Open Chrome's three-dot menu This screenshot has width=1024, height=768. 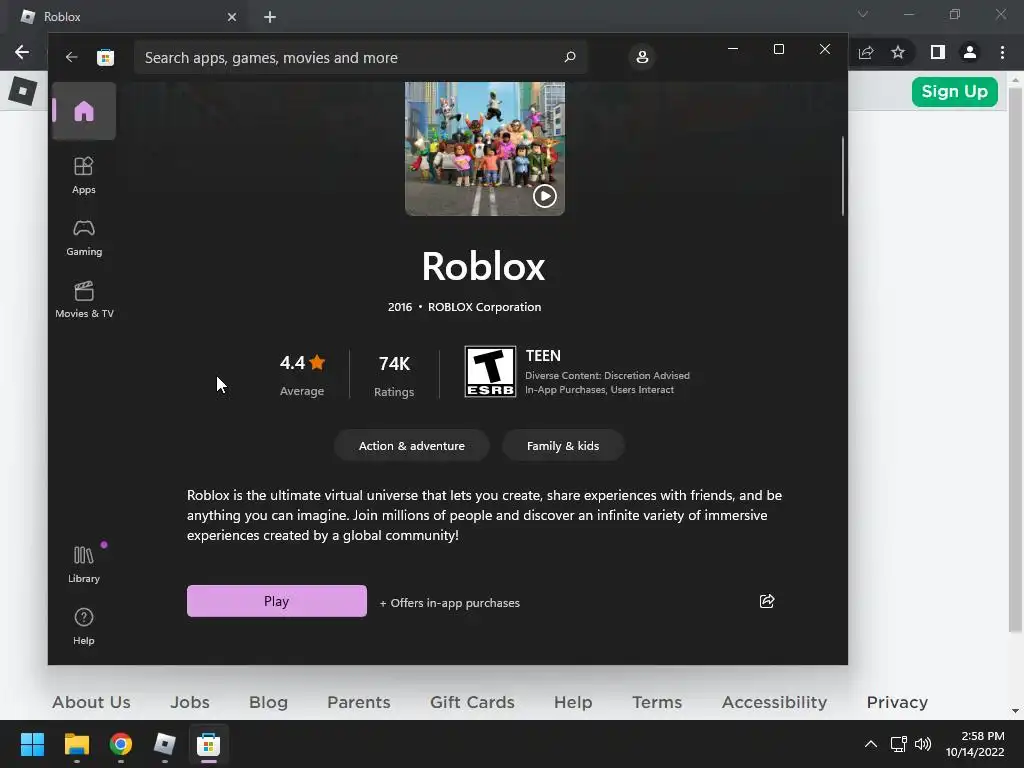(x=1002, y=52)
